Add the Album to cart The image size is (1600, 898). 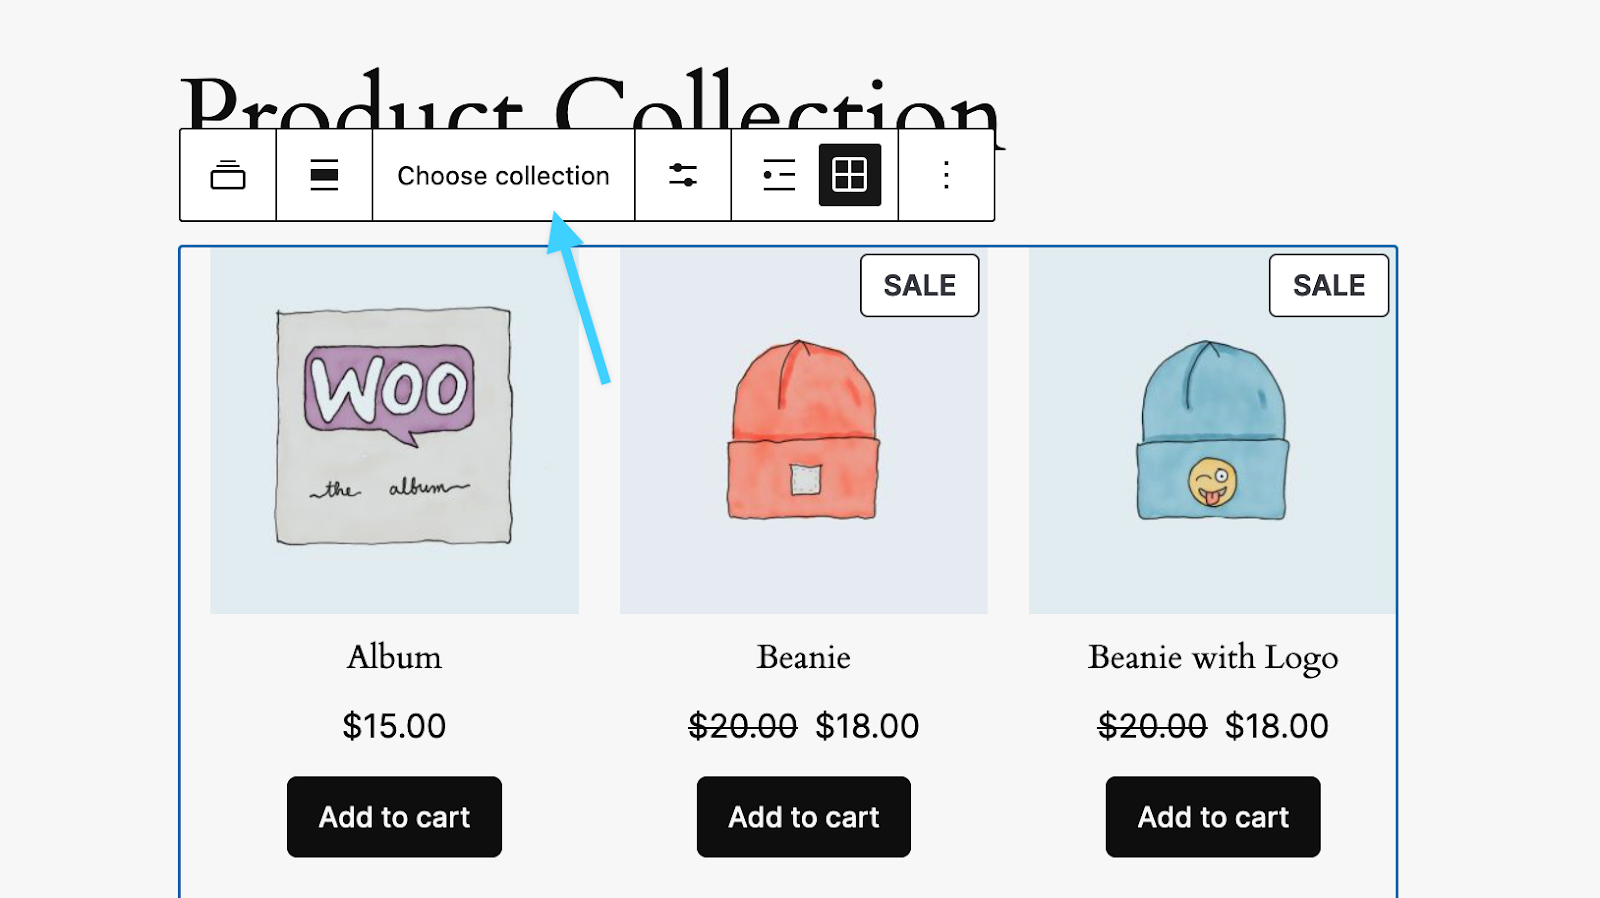393,816
